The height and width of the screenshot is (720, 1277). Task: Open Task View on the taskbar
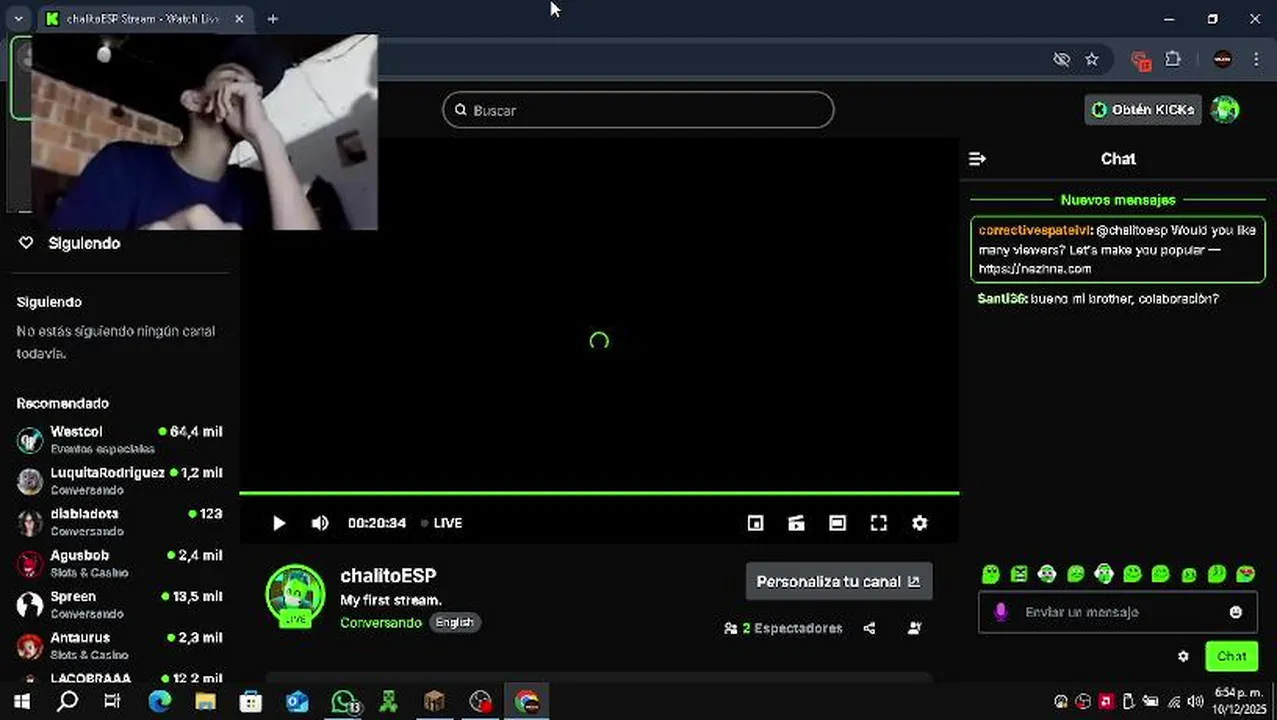(112, 702)
